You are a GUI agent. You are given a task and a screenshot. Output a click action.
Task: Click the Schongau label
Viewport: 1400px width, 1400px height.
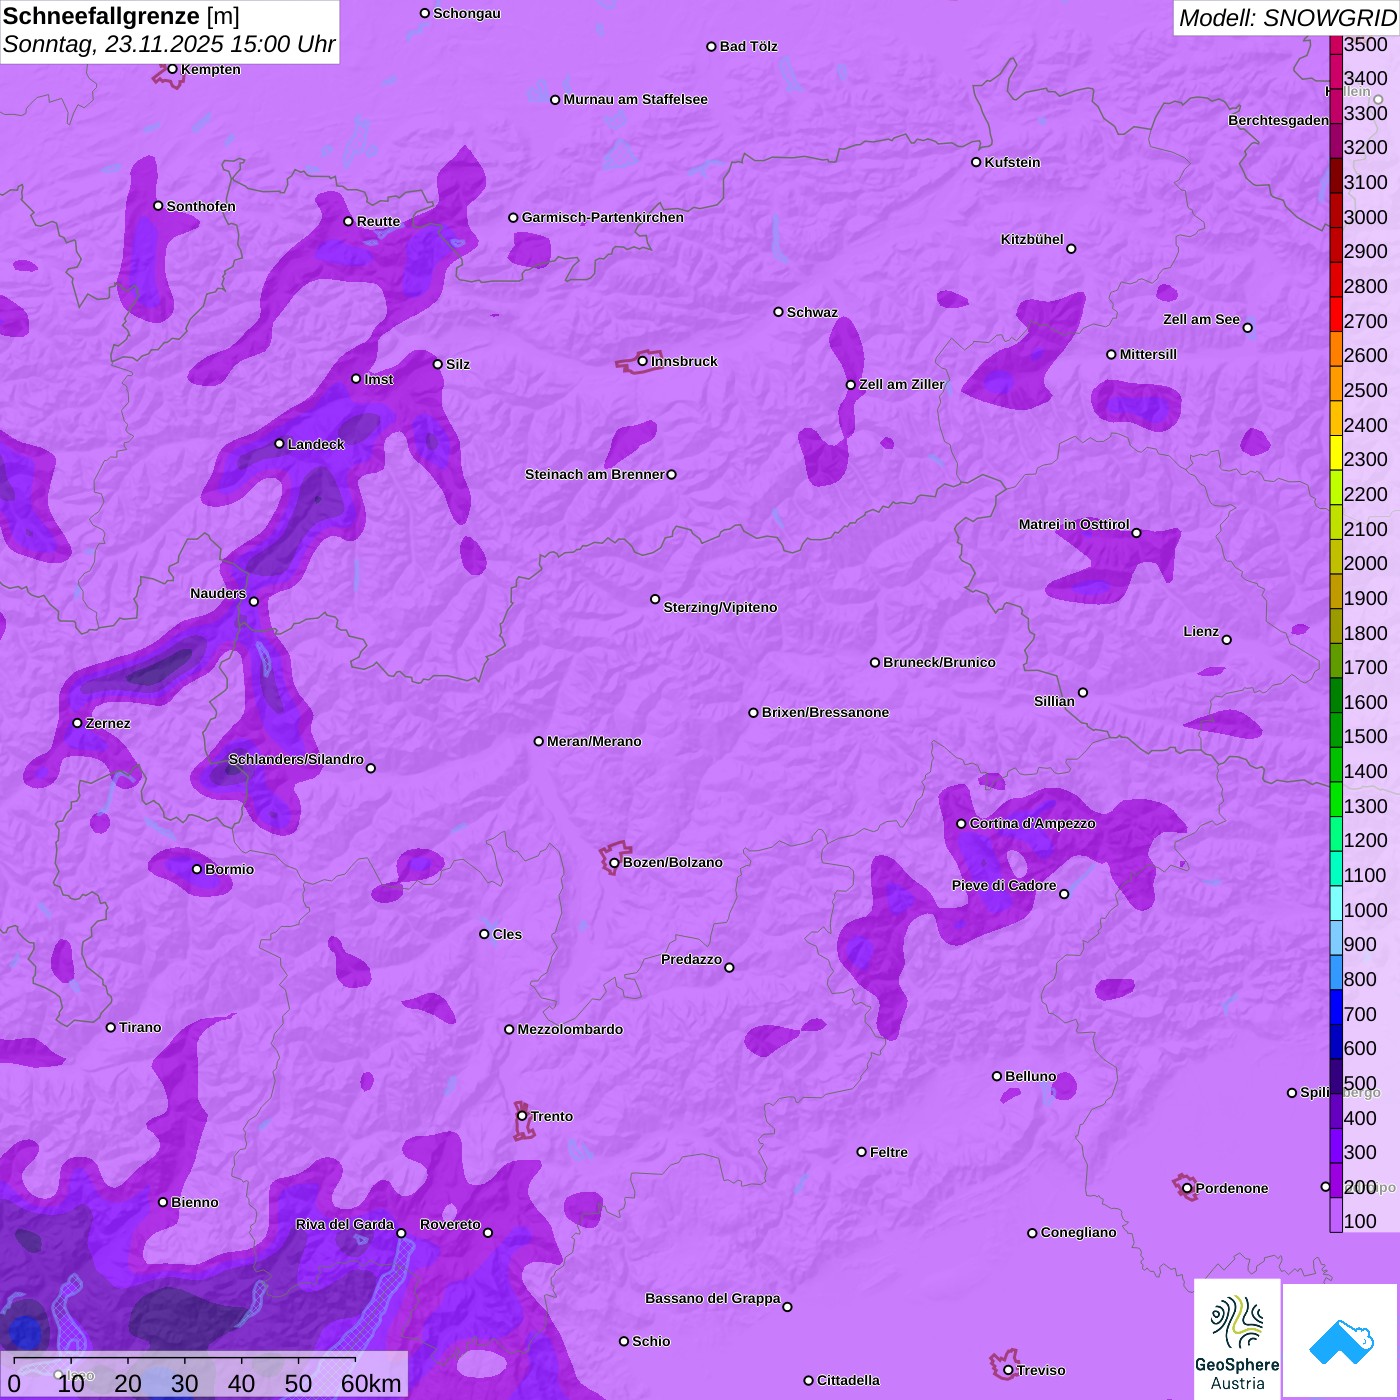pyautogui.click(x=467, y=13)
